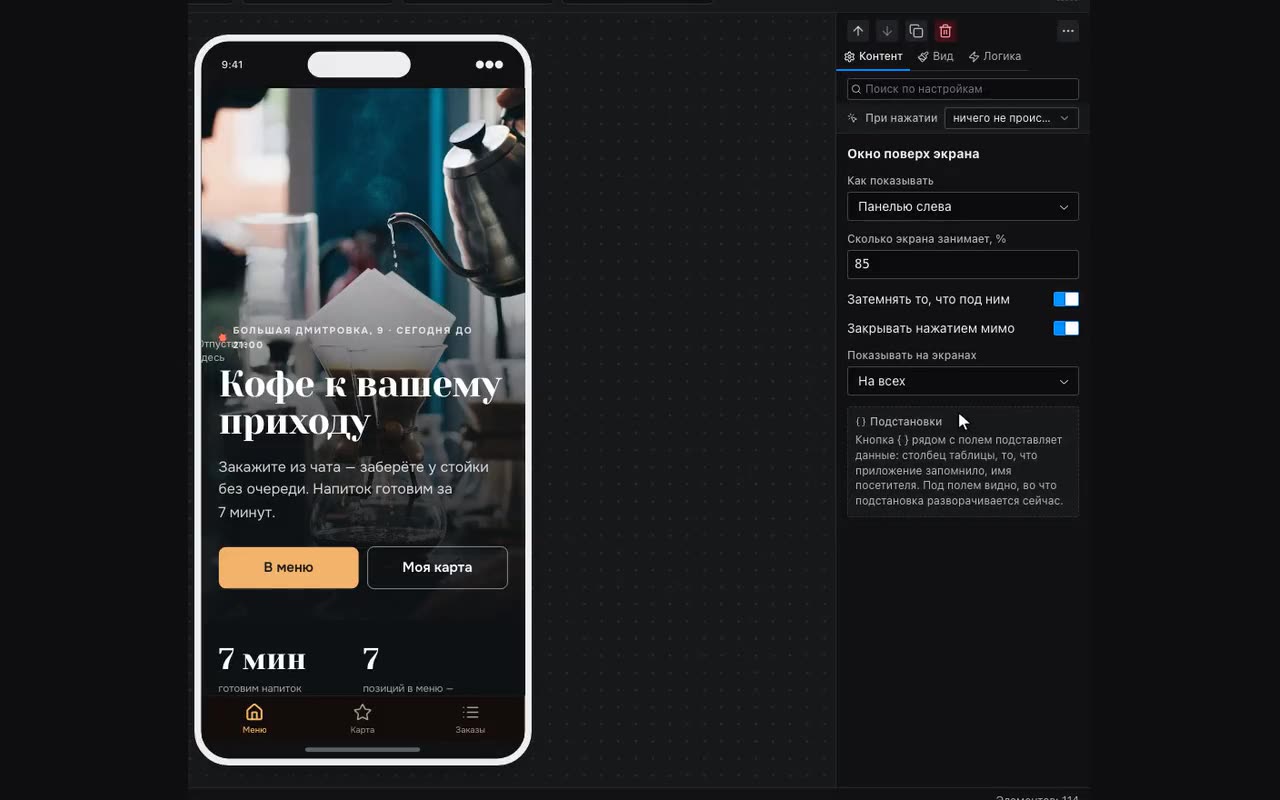Viewport: 1280px width, 800px height.
Task: Open the three-dots more options menu
Action: [x=1068, y=31]
